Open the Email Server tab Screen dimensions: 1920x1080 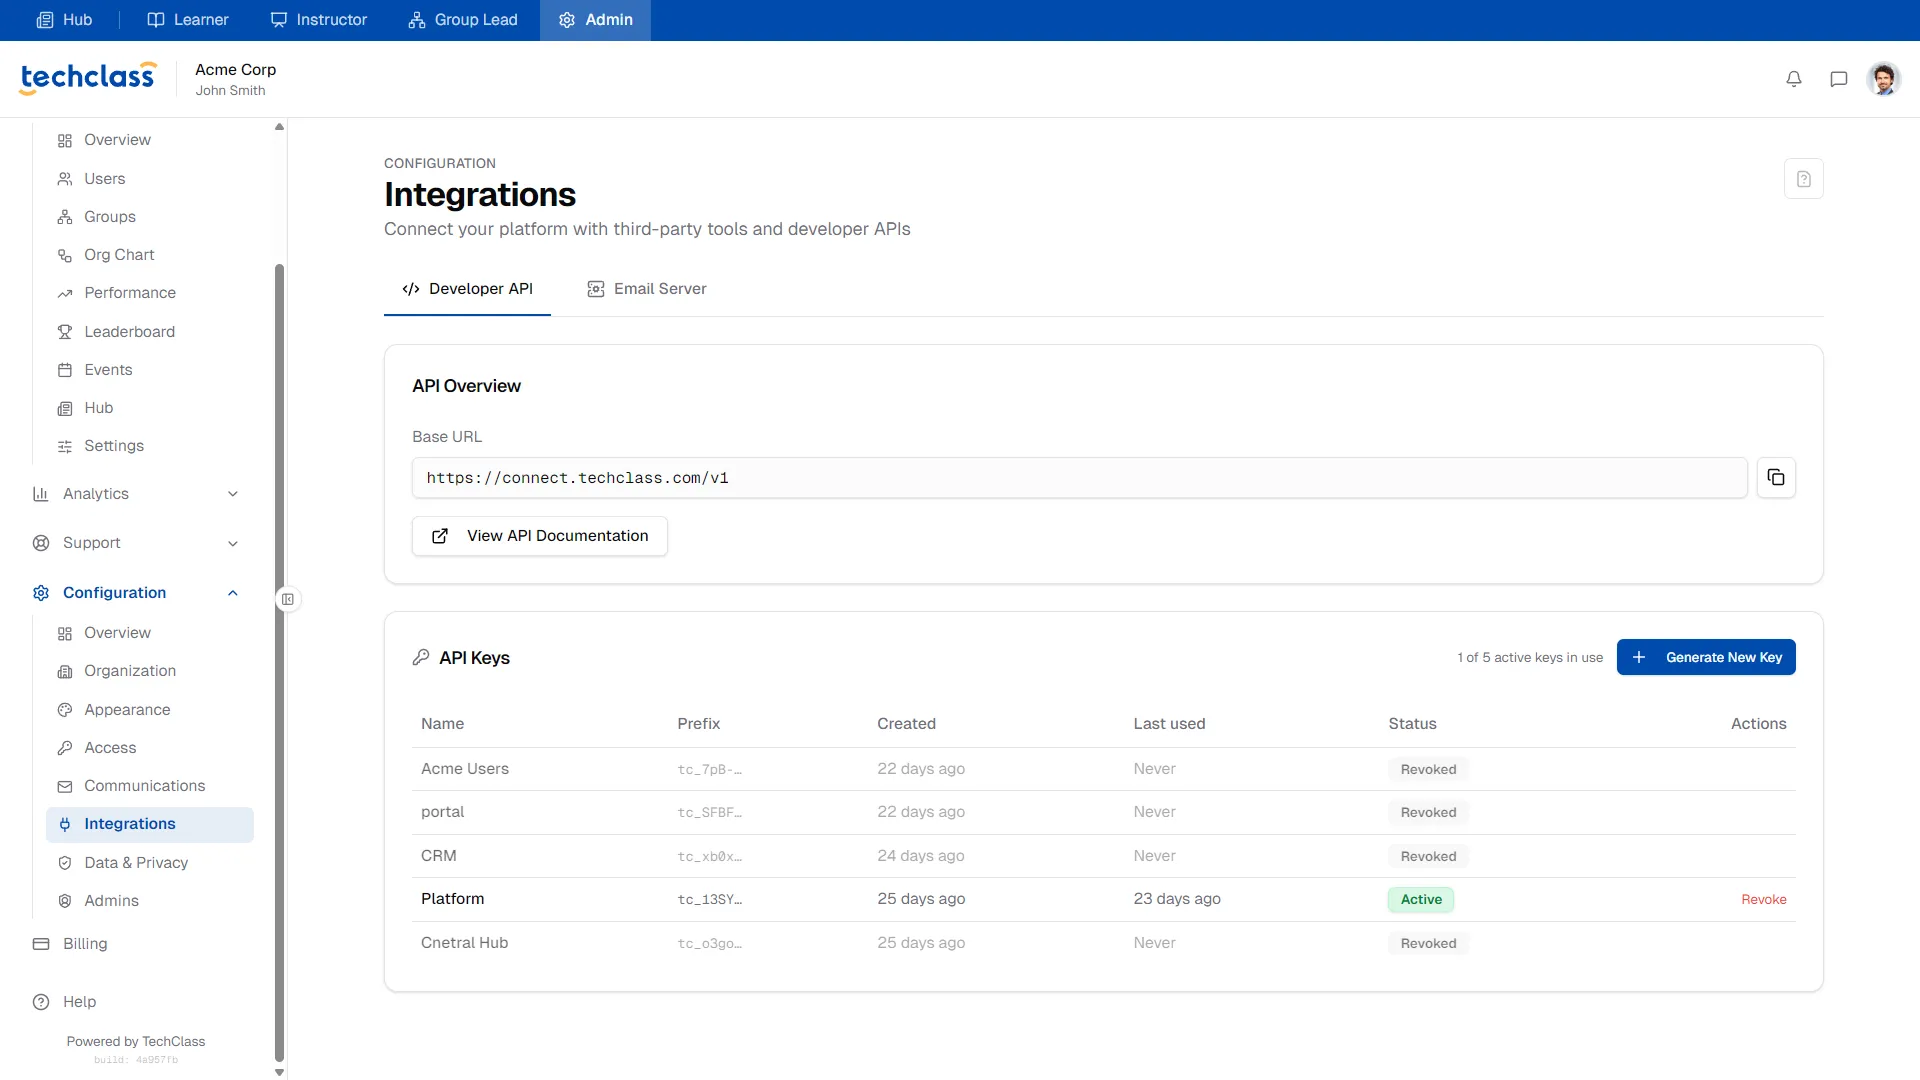coord(647,289)
